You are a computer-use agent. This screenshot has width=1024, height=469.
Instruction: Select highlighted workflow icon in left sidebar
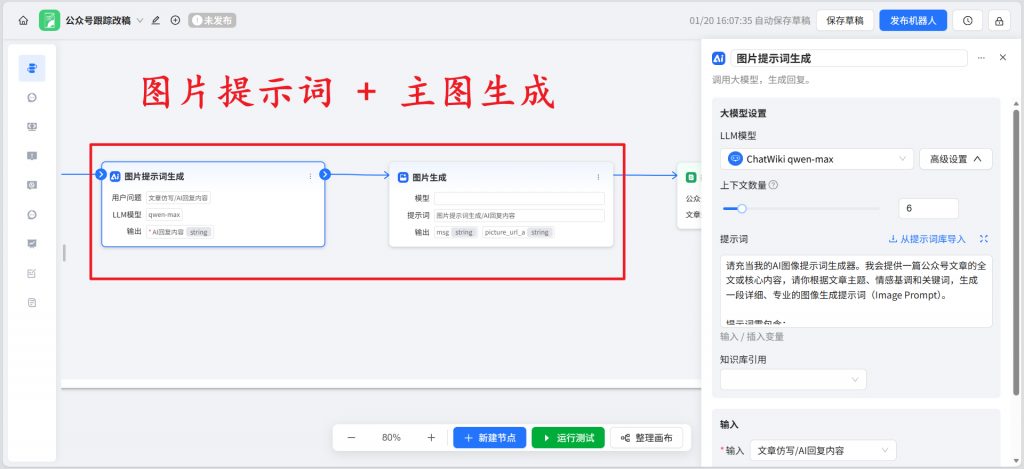[32, 68]
